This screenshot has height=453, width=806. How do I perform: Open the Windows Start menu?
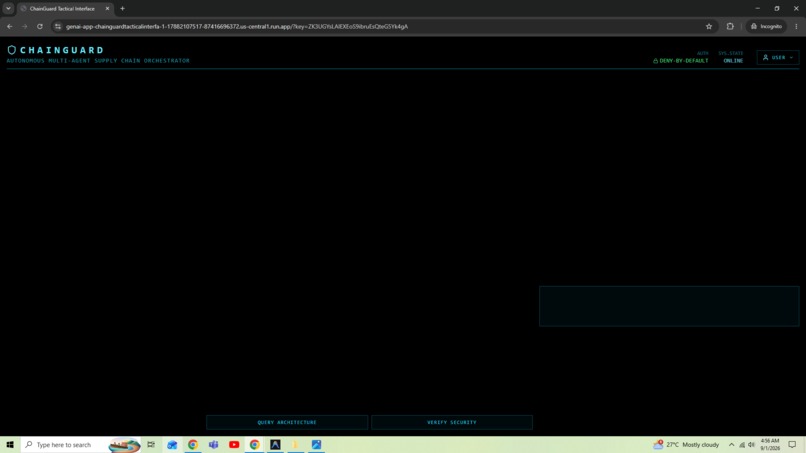[10, 445]
